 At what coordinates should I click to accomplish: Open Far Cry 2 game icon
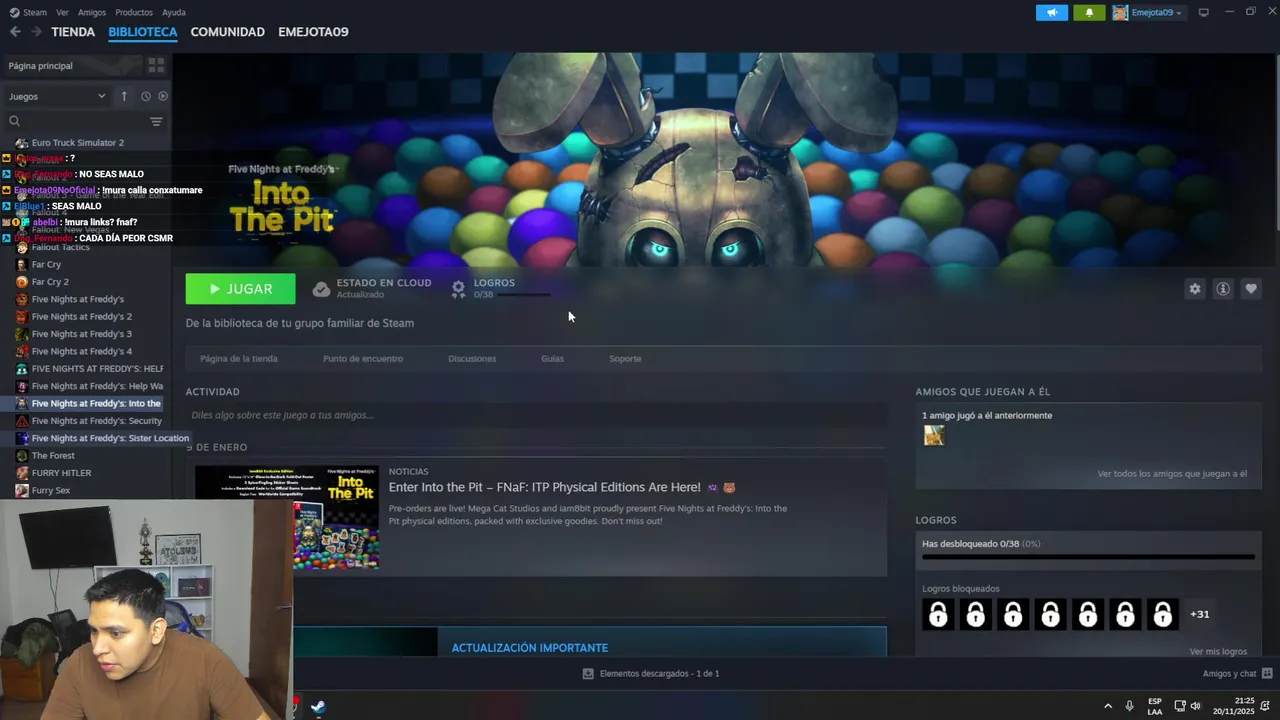pos(22,282)
